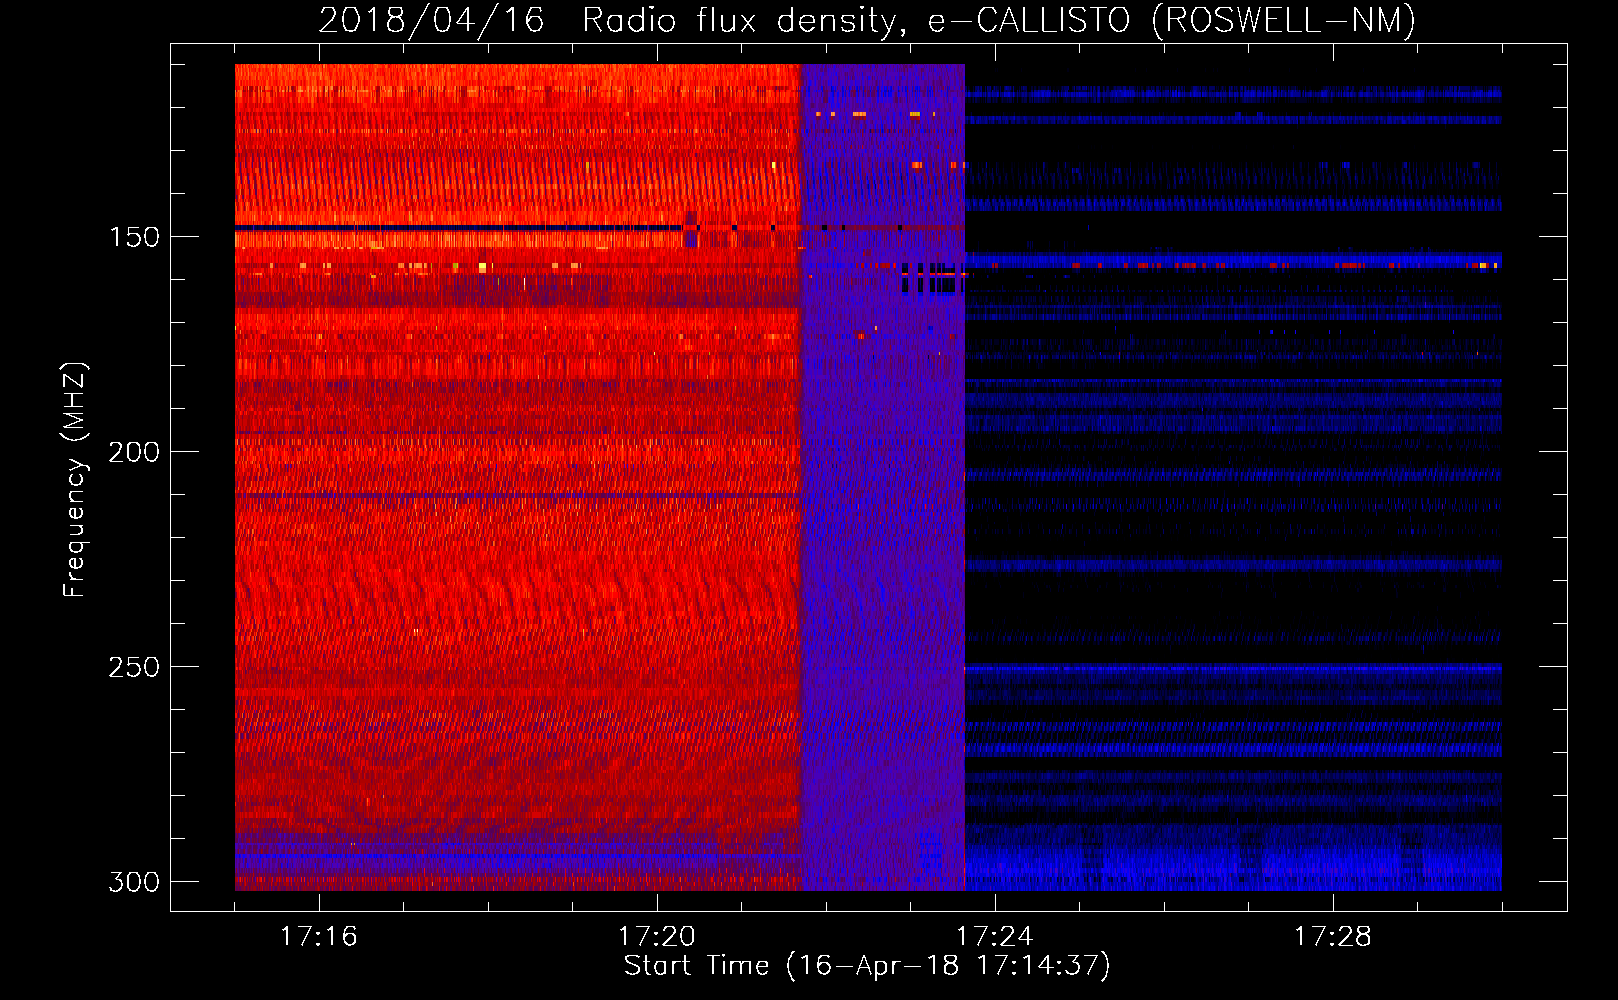Click the narrow blue-violet spectrogram band between the red and black regions
This screenshot has width=1618, height=1000.
883,477
